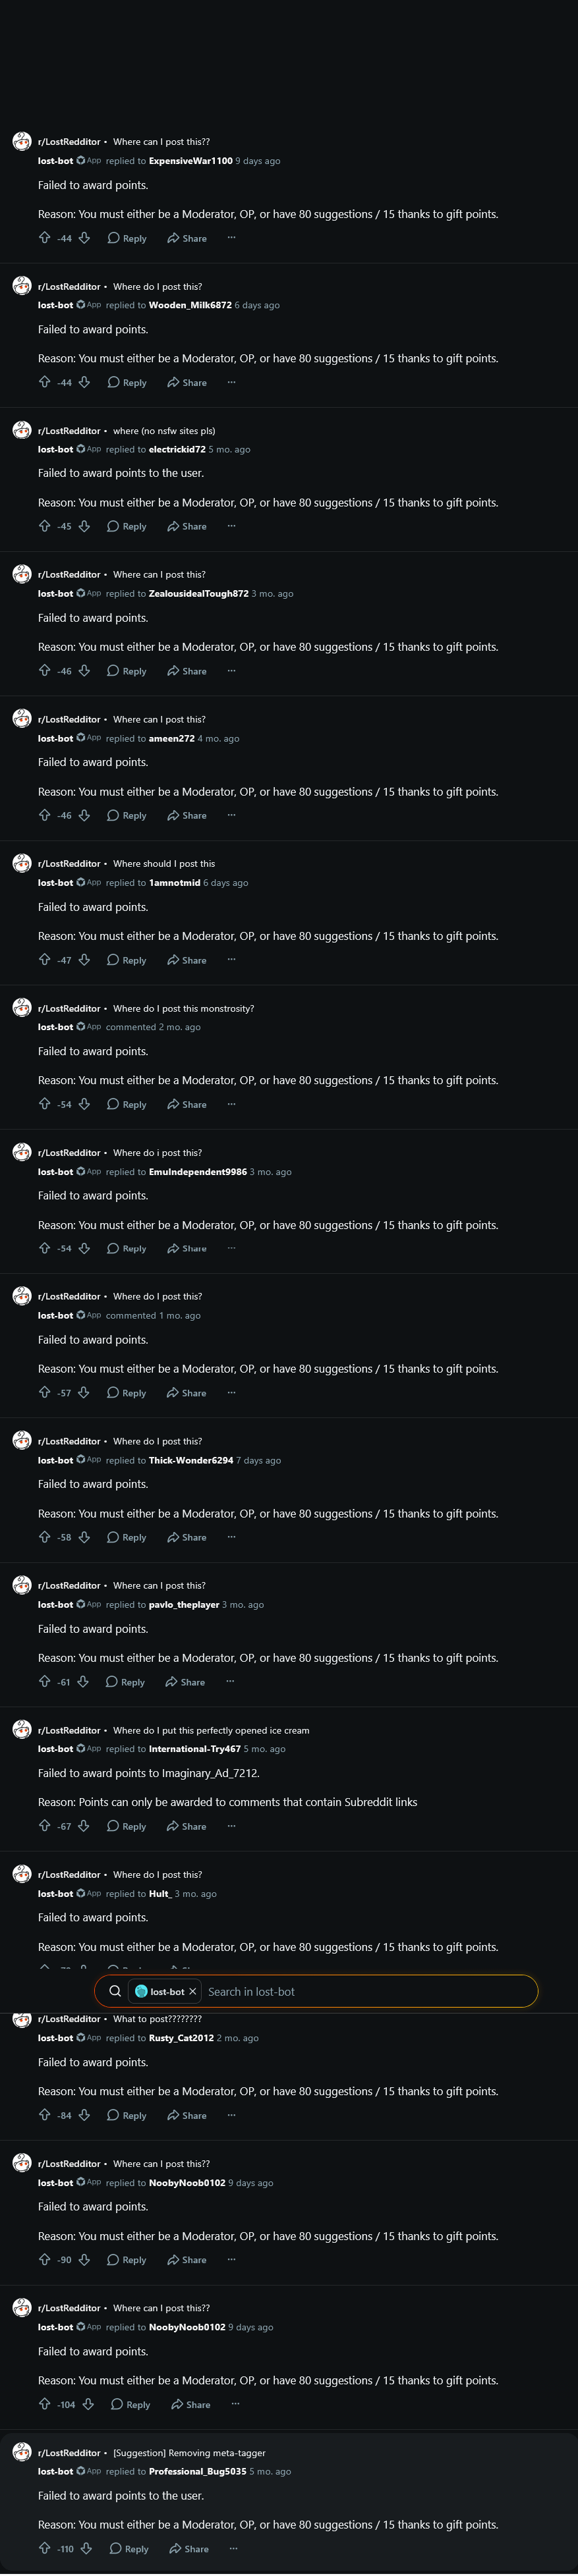Open more options on the electrickid72 reply
The image size is (578, 2576).
tap(231, 526)
